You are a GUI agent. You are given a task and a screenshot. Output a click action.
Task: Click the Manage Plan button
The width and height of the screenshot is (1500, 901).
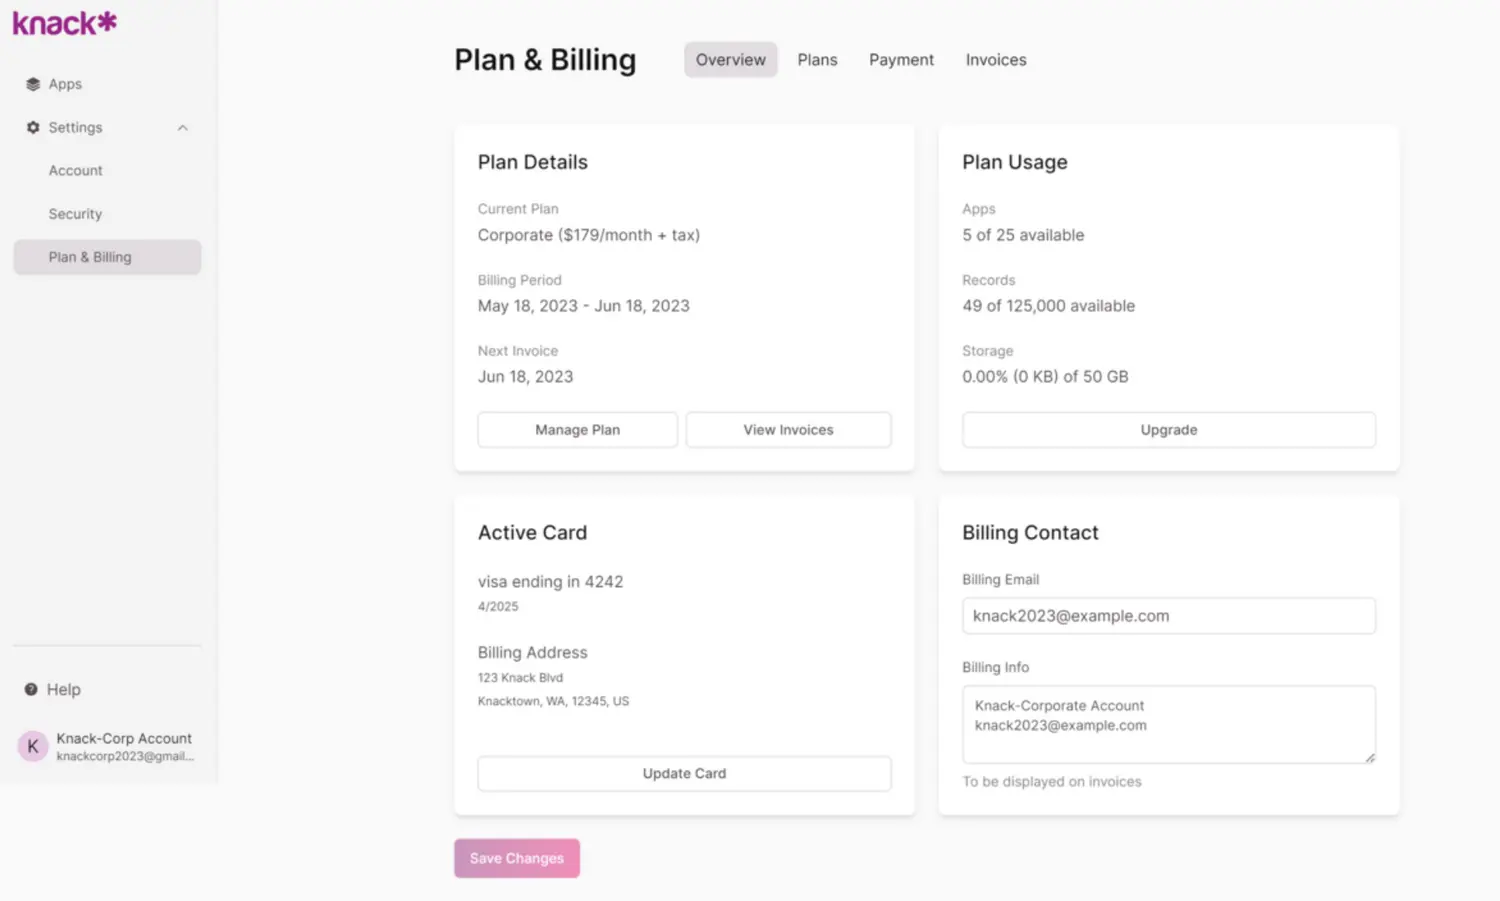point(577,429)
